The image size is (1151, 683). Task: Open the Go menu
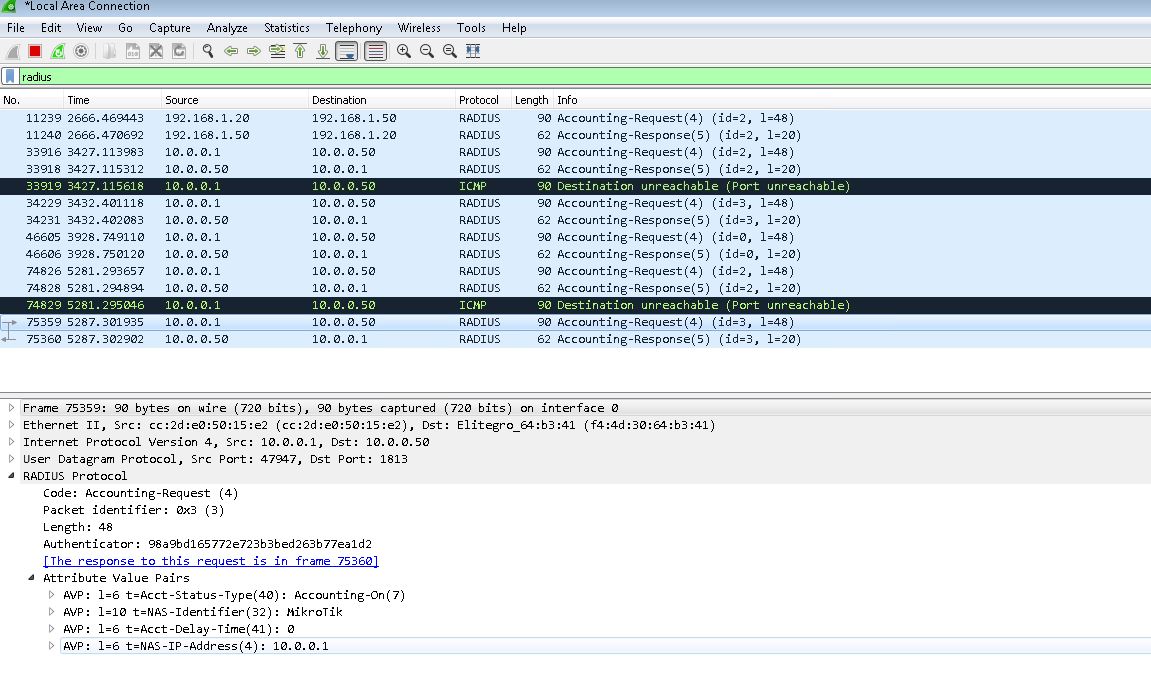point(126,28)
